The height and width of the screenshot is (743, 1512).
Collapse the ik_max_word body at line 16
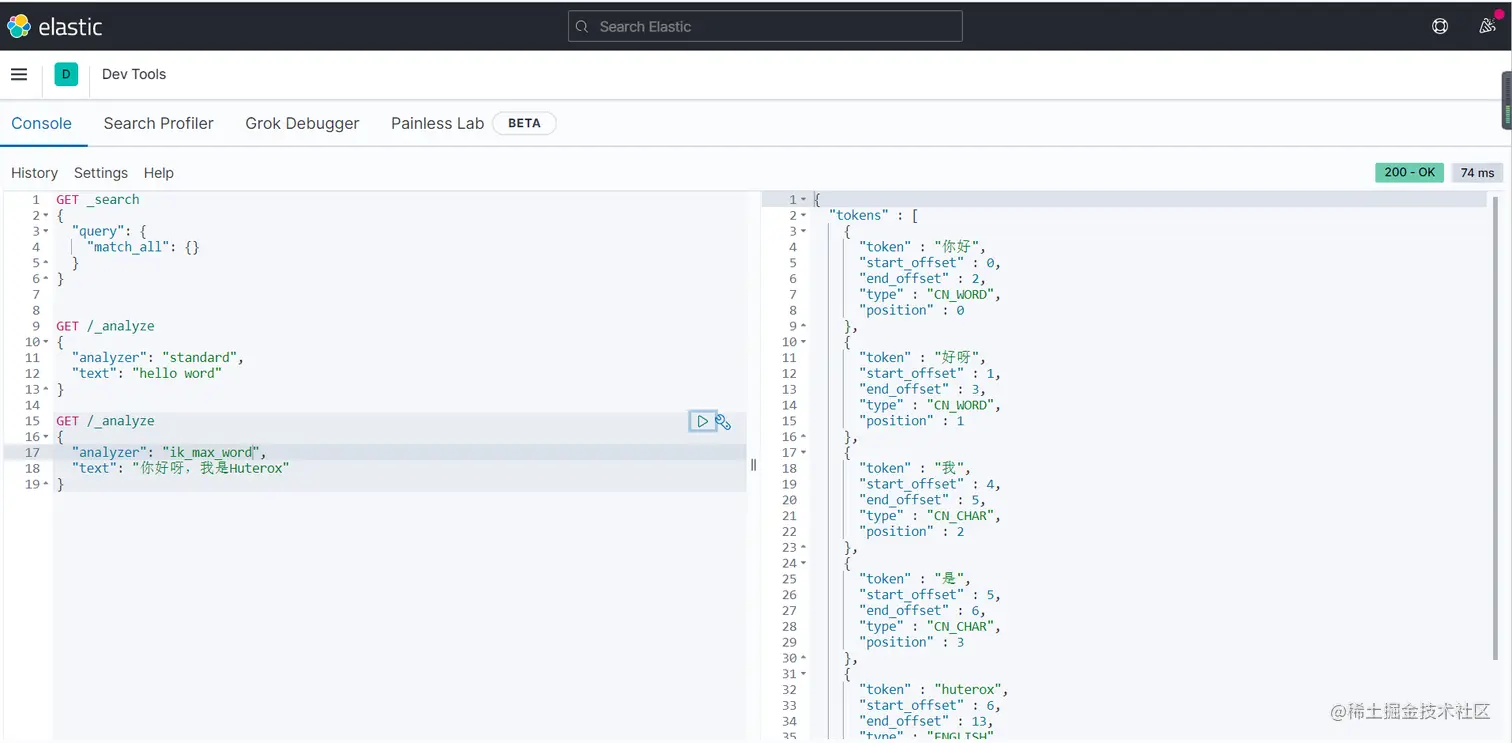46,437
